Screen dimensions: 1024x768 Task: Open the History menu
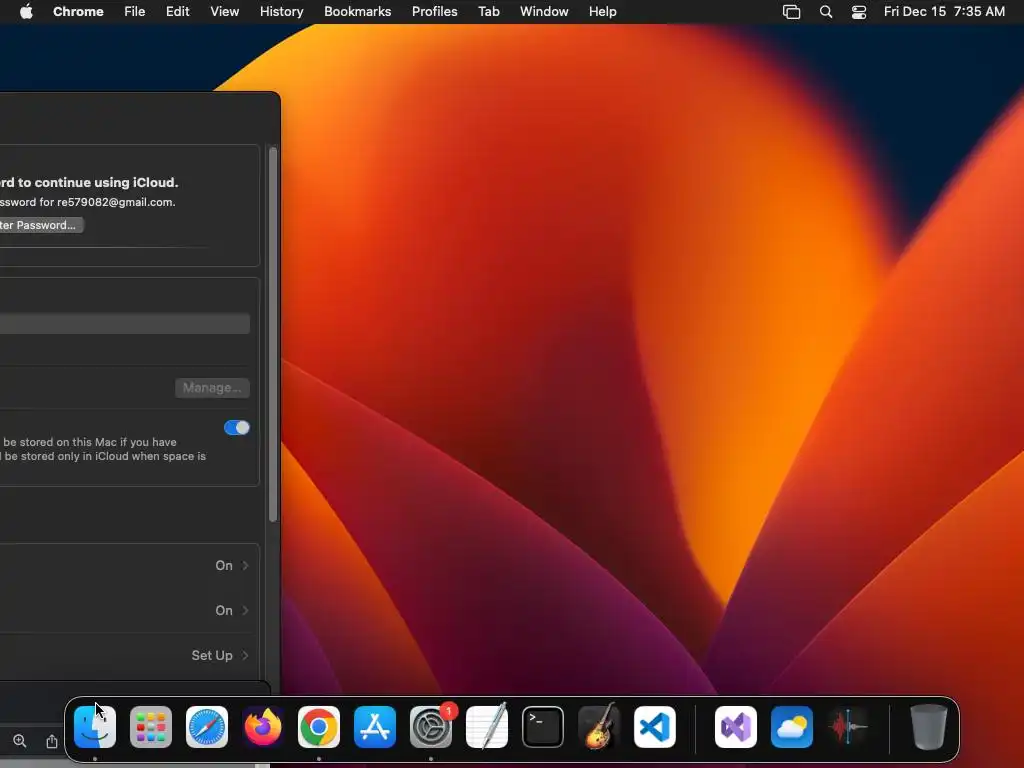(281, 12)
